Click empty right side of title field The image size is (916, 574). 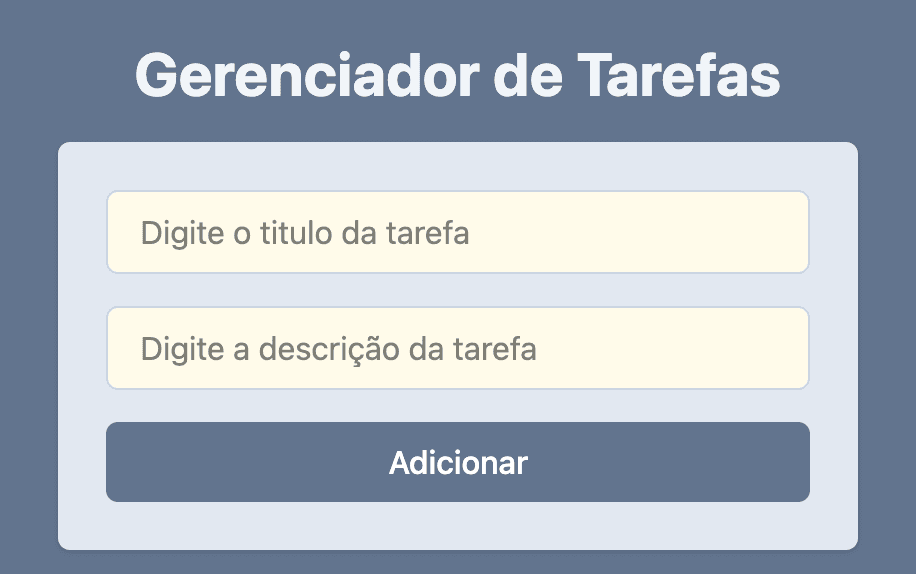[643, 232]
